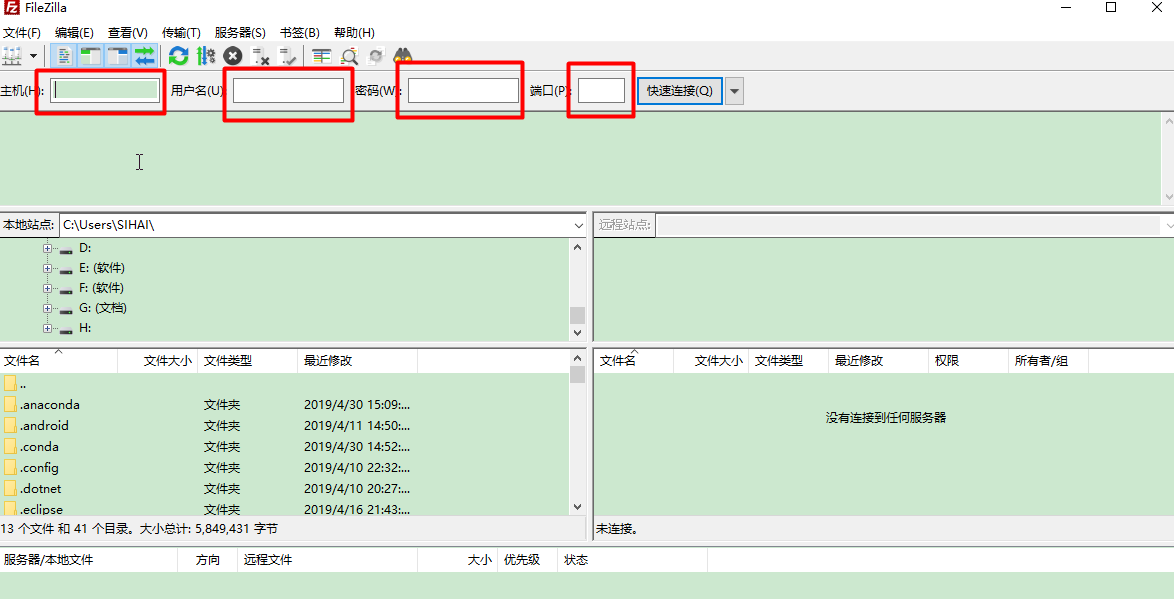The width and height of the screenshot is (1174, 599).
Task: Toggle message log display
Action: click(x=64, y=55)
